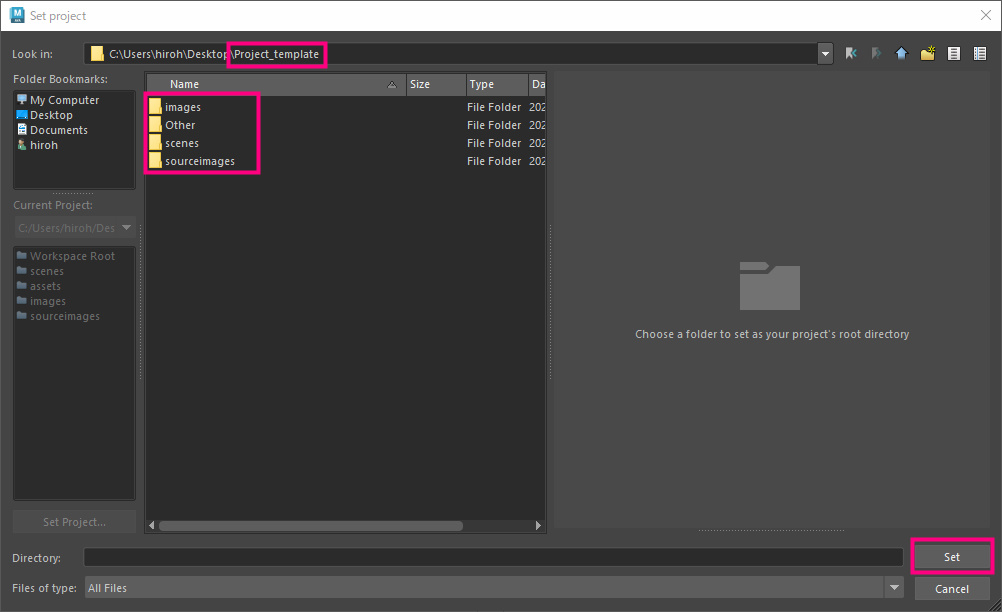
Task: Switch to detail view icon
Action: (980, 54)
